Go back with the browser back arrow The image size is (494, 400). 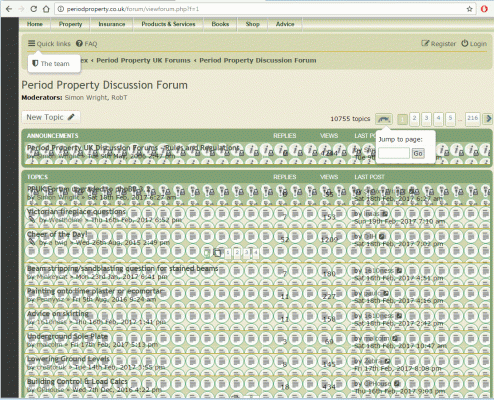(9, 9)
